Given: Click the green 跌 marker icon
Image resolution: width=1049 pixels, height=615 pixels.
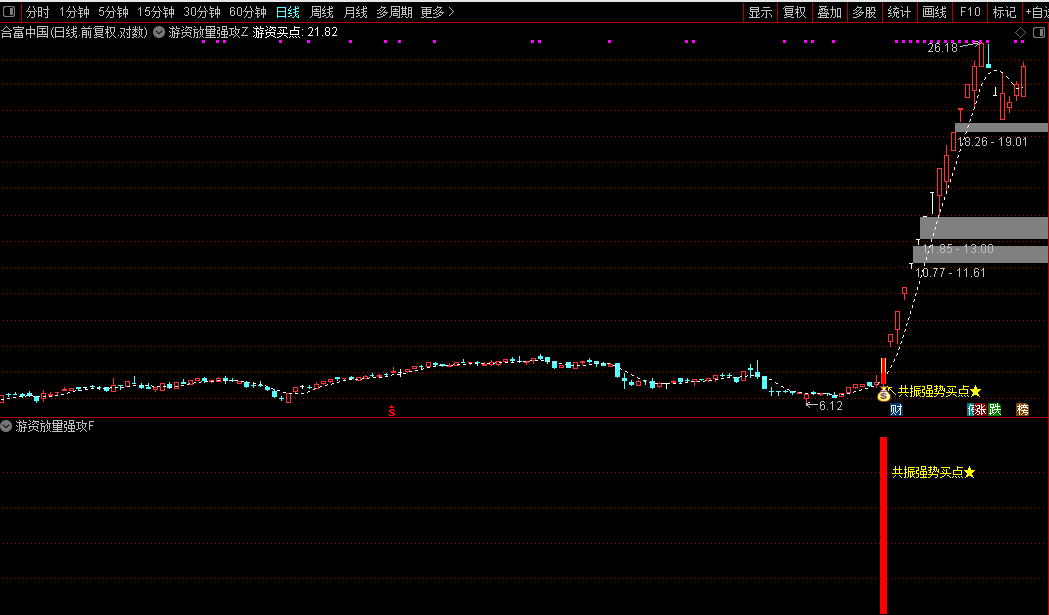Looking at the screenshot, I should (x=994, y=409).
